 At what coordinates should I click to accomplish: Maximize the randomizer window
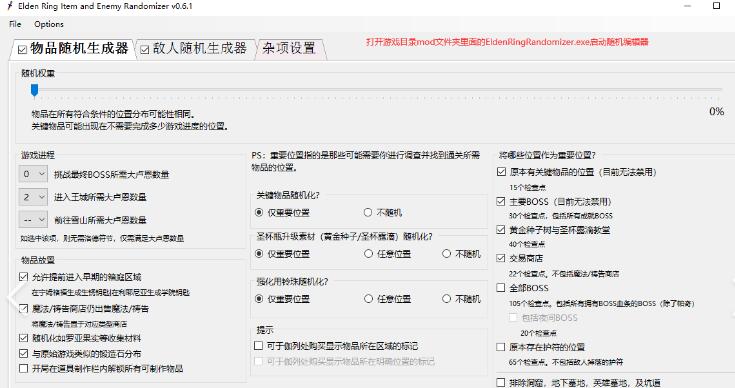(x=716, y=6)
